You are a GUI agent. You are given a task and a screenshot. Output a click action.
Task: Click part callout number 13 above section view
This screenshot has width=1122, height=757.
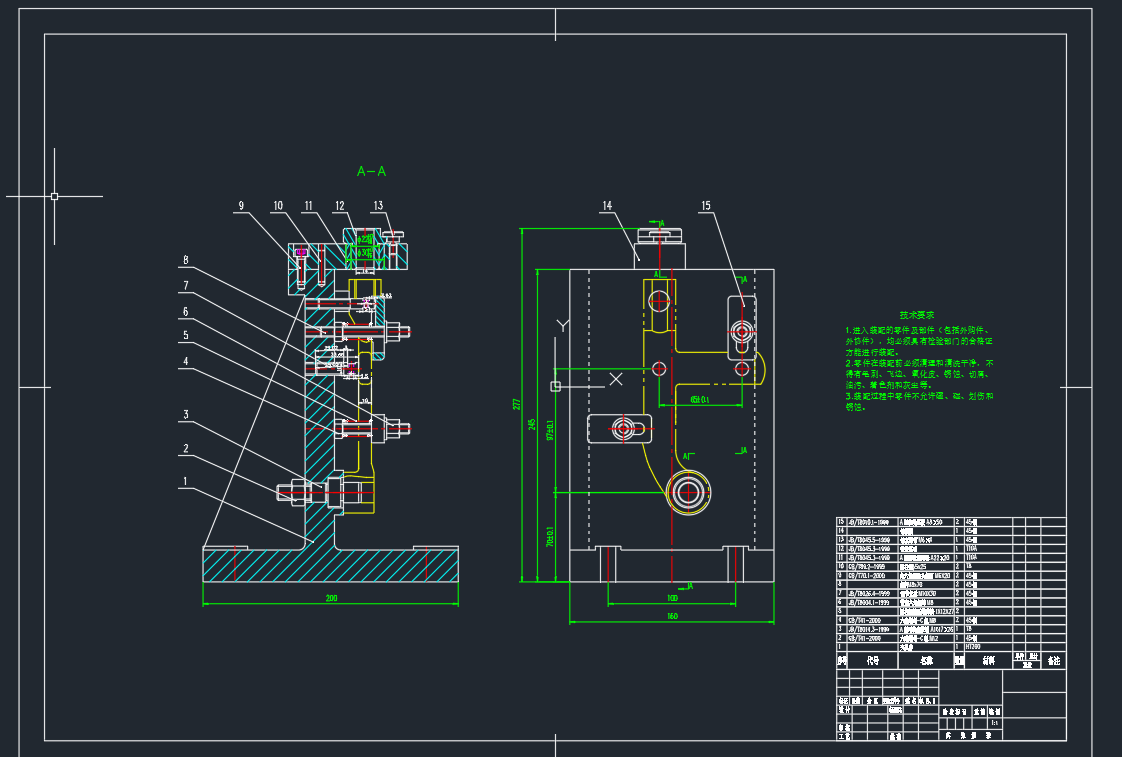coord(379,206)
